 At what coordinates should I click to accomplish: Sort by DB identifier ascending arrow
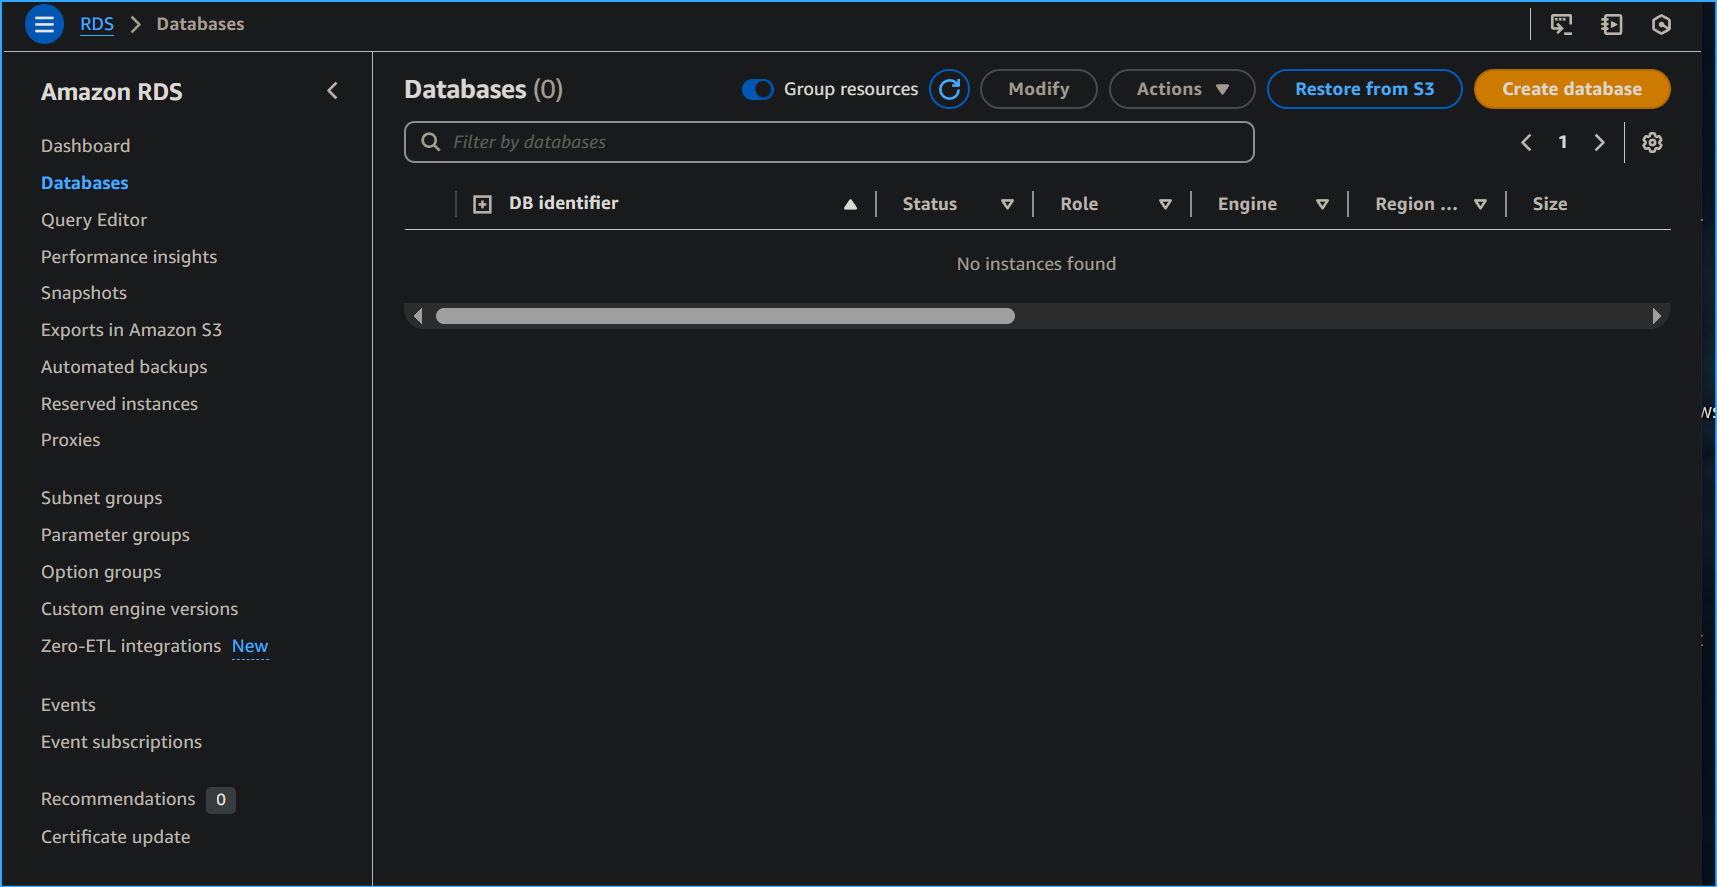click(x=850, y=204)
